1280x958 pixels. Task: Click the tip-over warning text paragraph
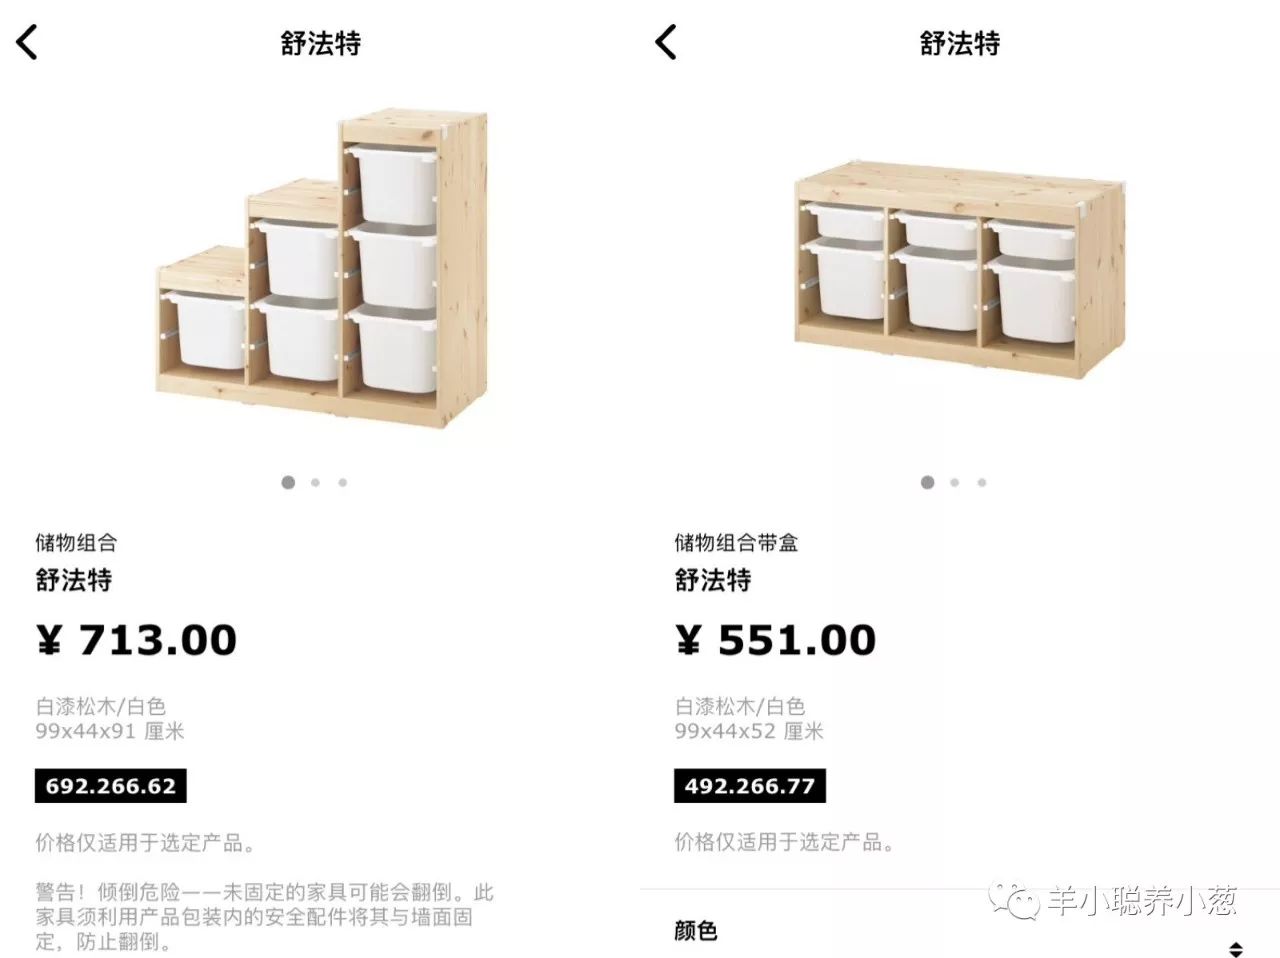click(265, 917)
